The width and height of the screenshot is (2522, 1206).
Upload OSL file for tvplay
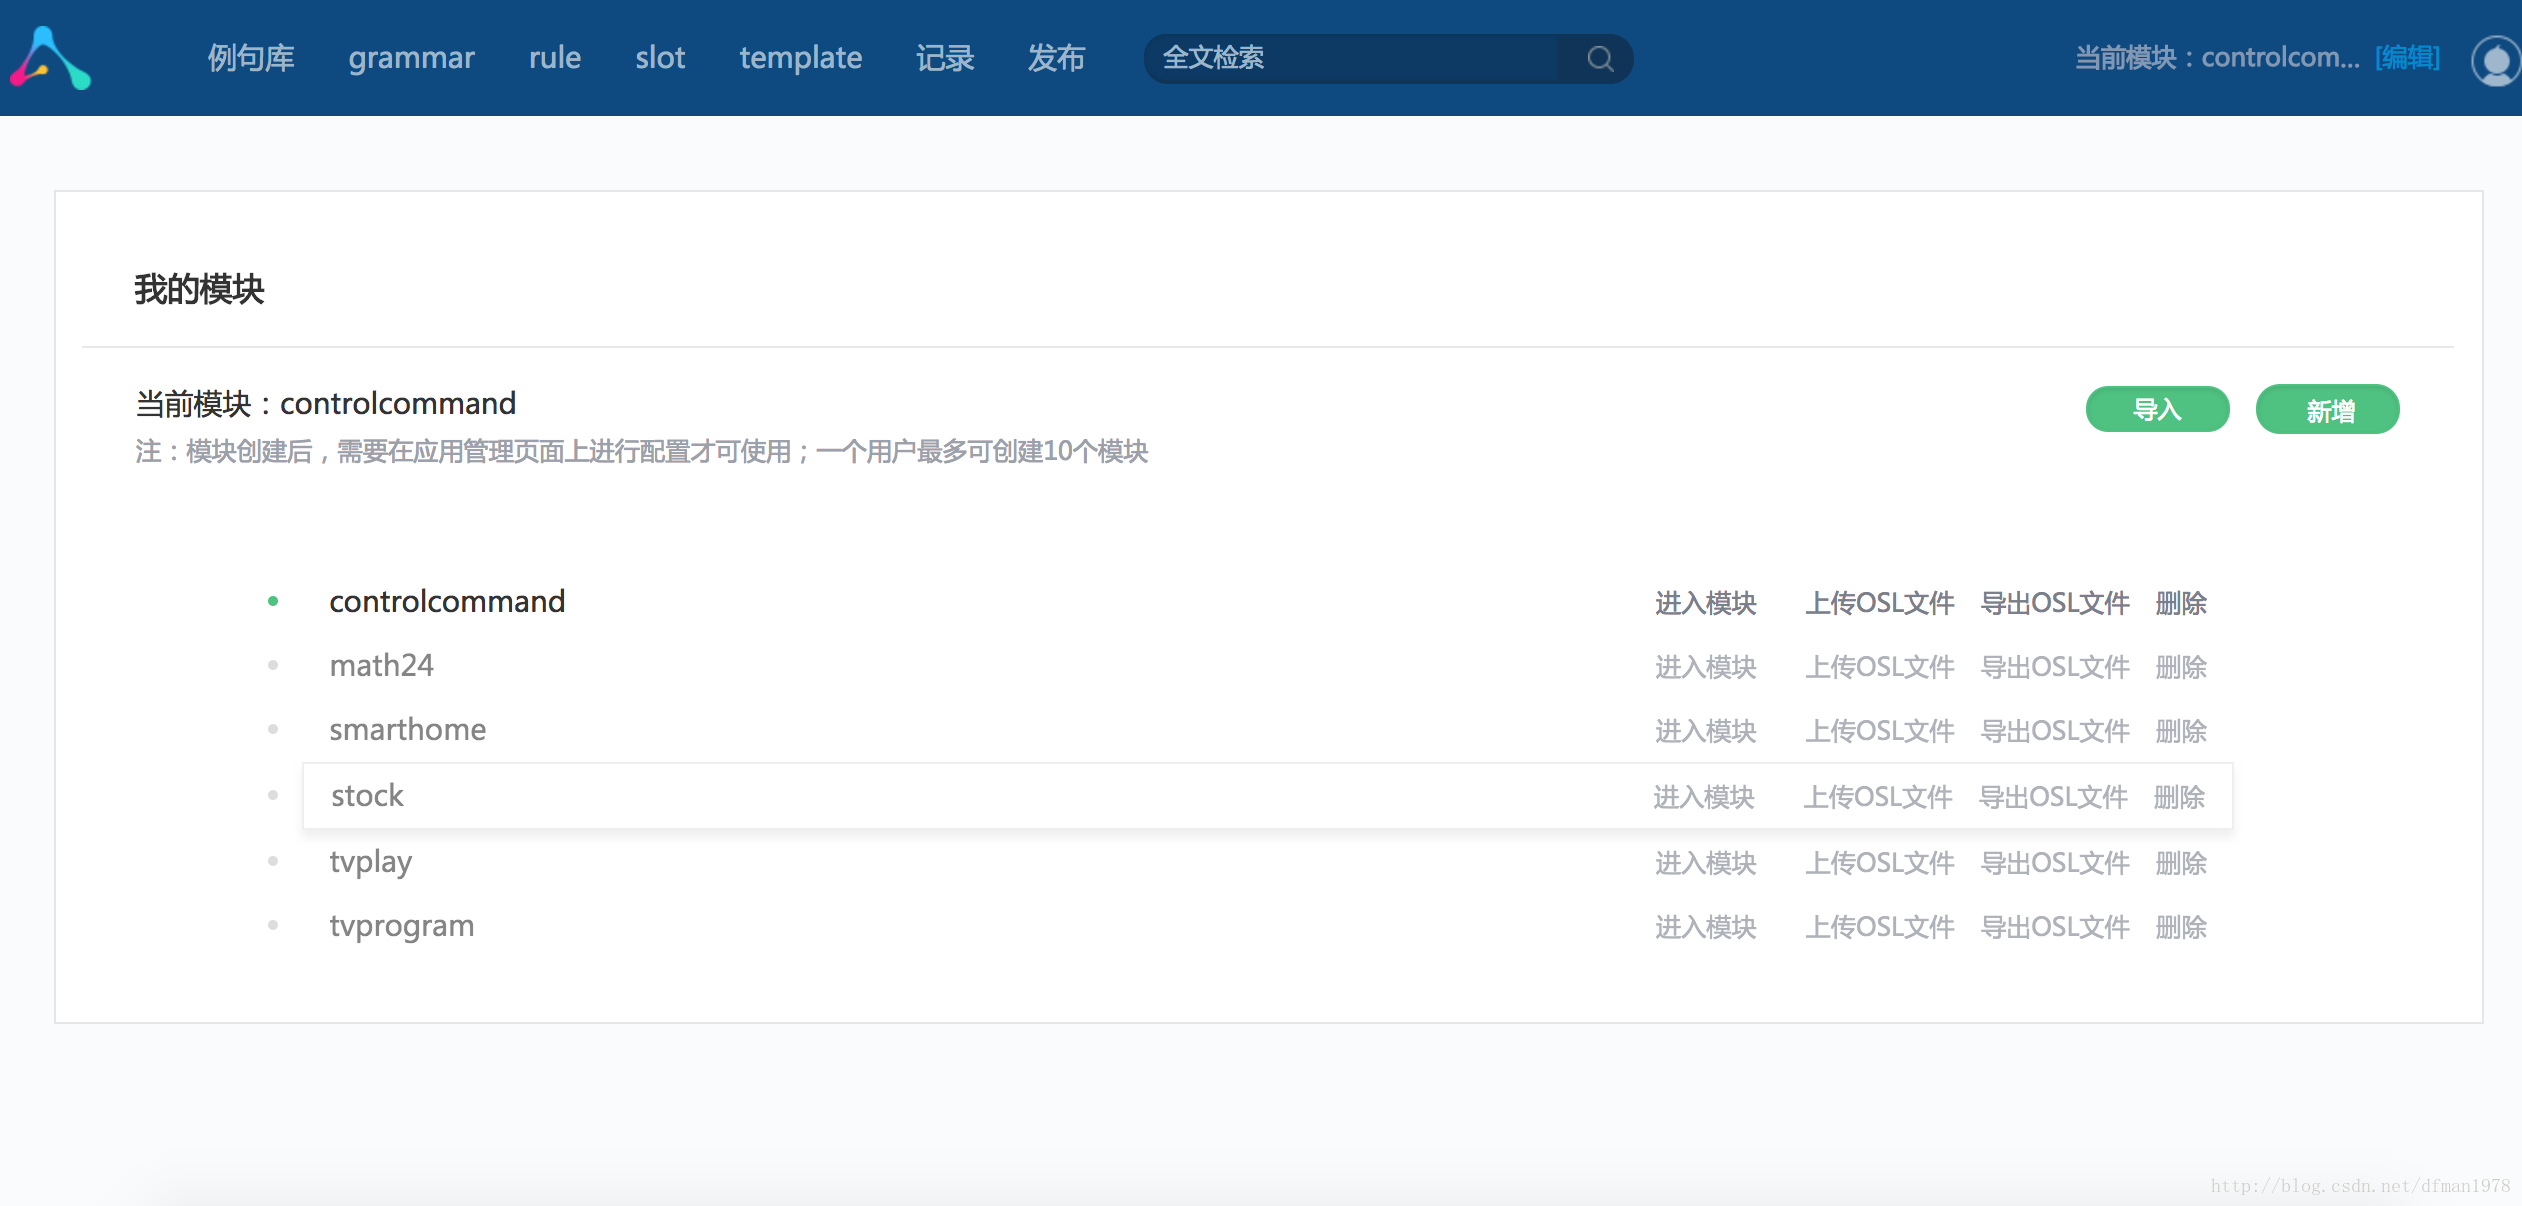click(x=1879, y=863)
